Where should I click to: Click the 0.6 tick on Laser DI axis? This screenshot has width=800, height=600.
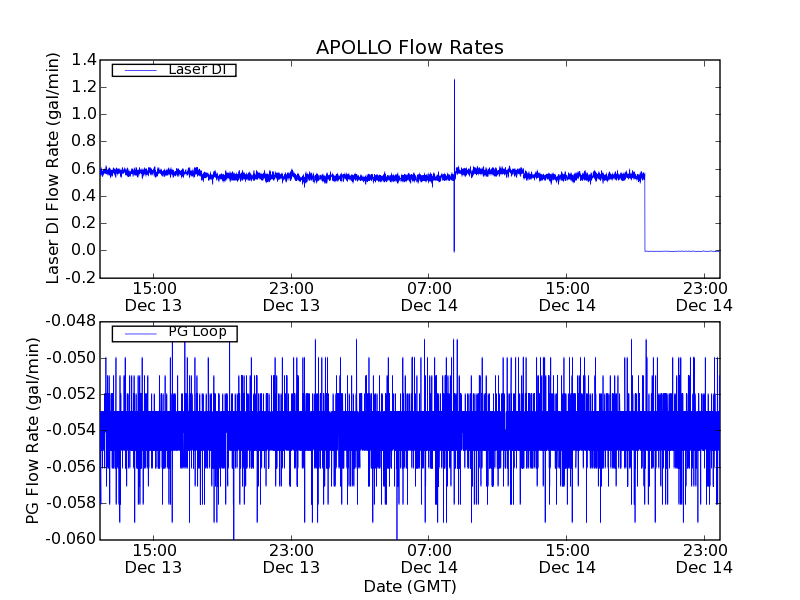84,169
